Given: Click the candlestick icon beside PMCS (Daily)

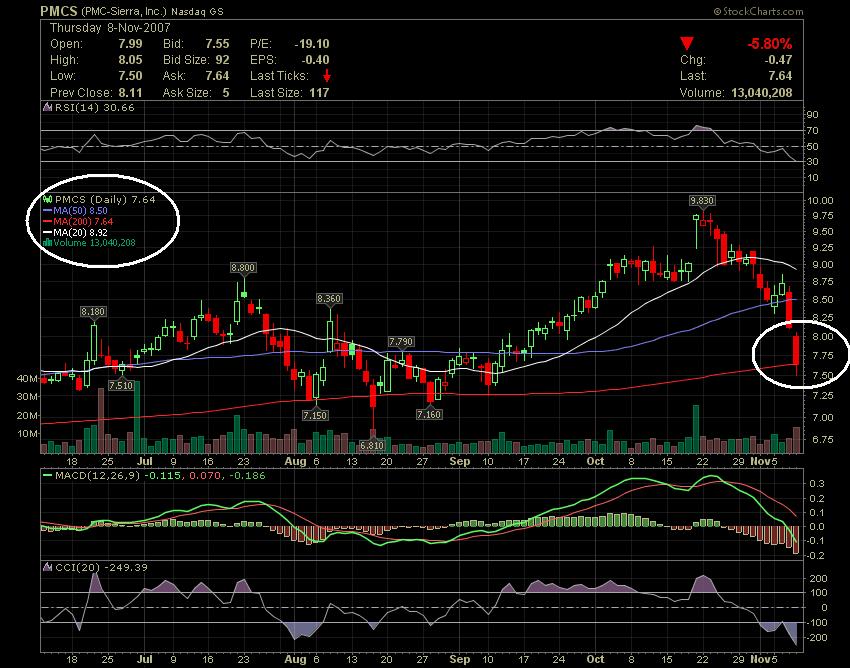Looking at the screenshot, I should [x=47, y=199].
